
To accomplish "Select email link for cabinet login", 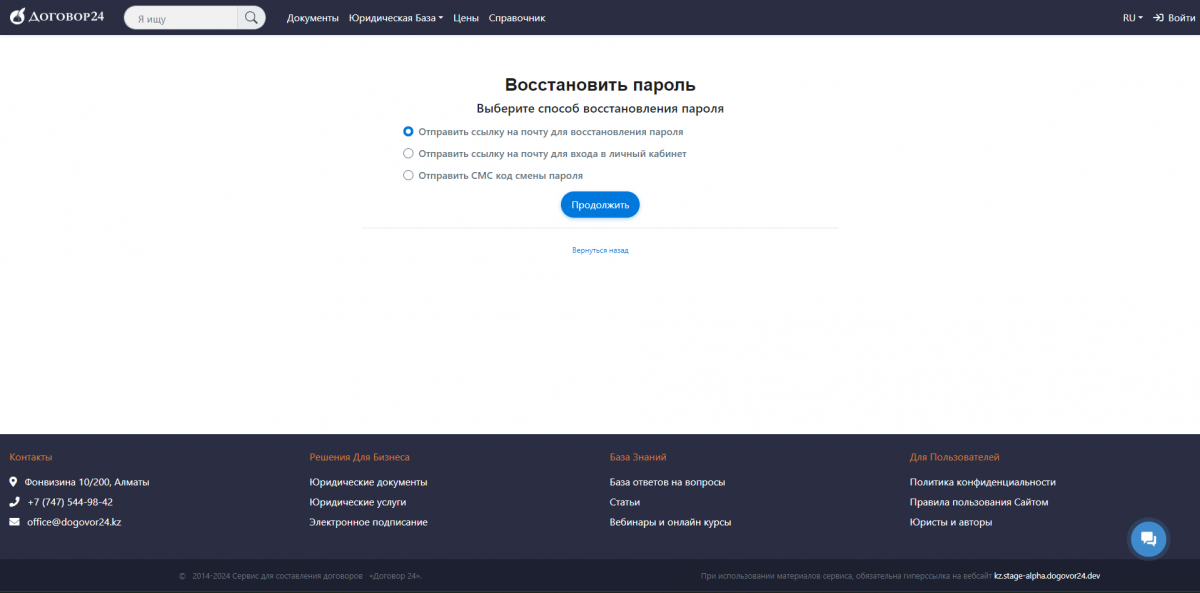I will 408,153.
